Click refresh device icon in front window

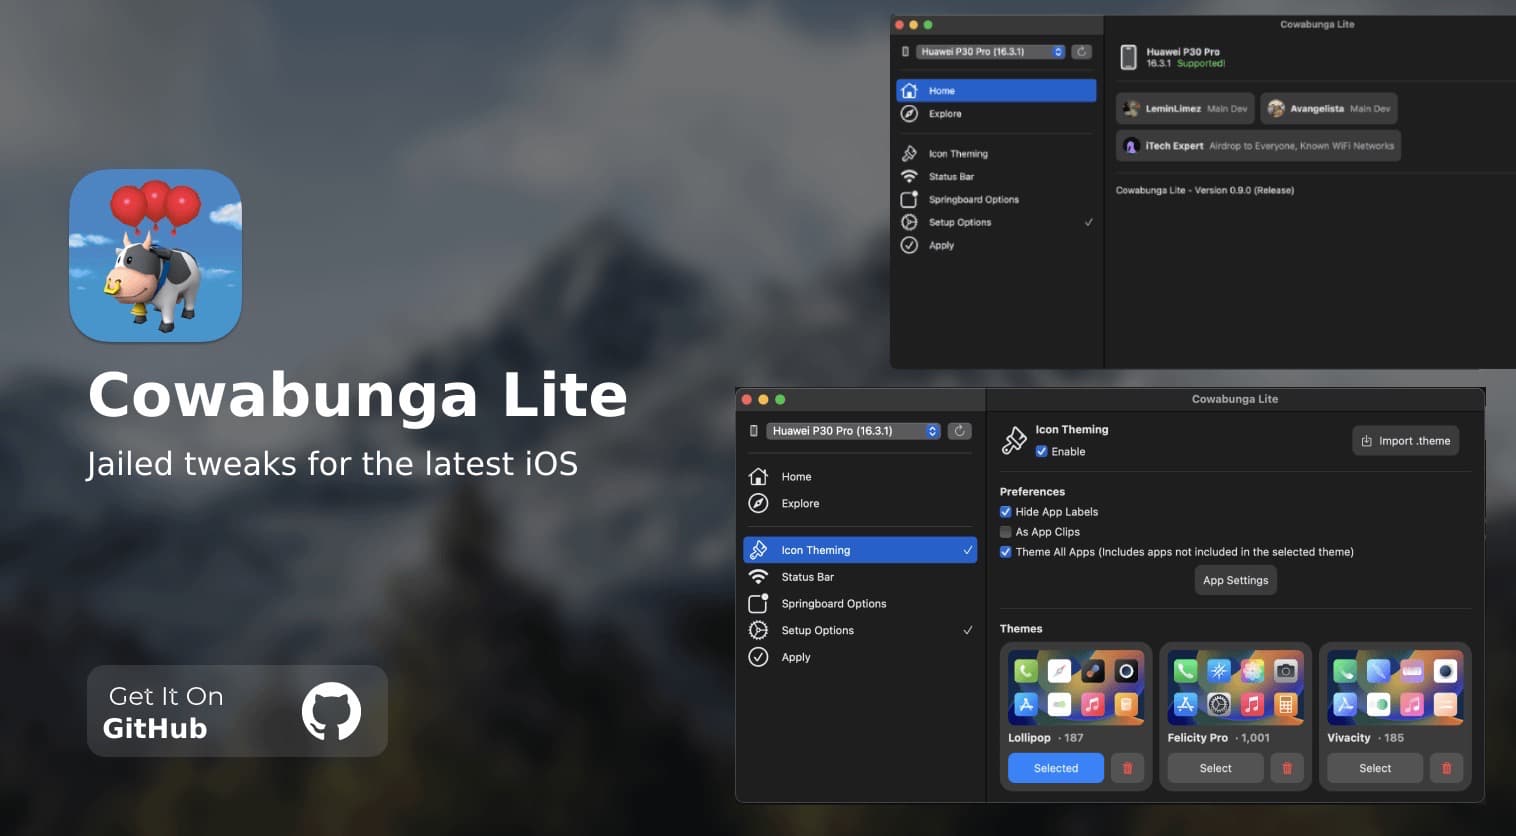pyautogui.click(x=959, y=431)
